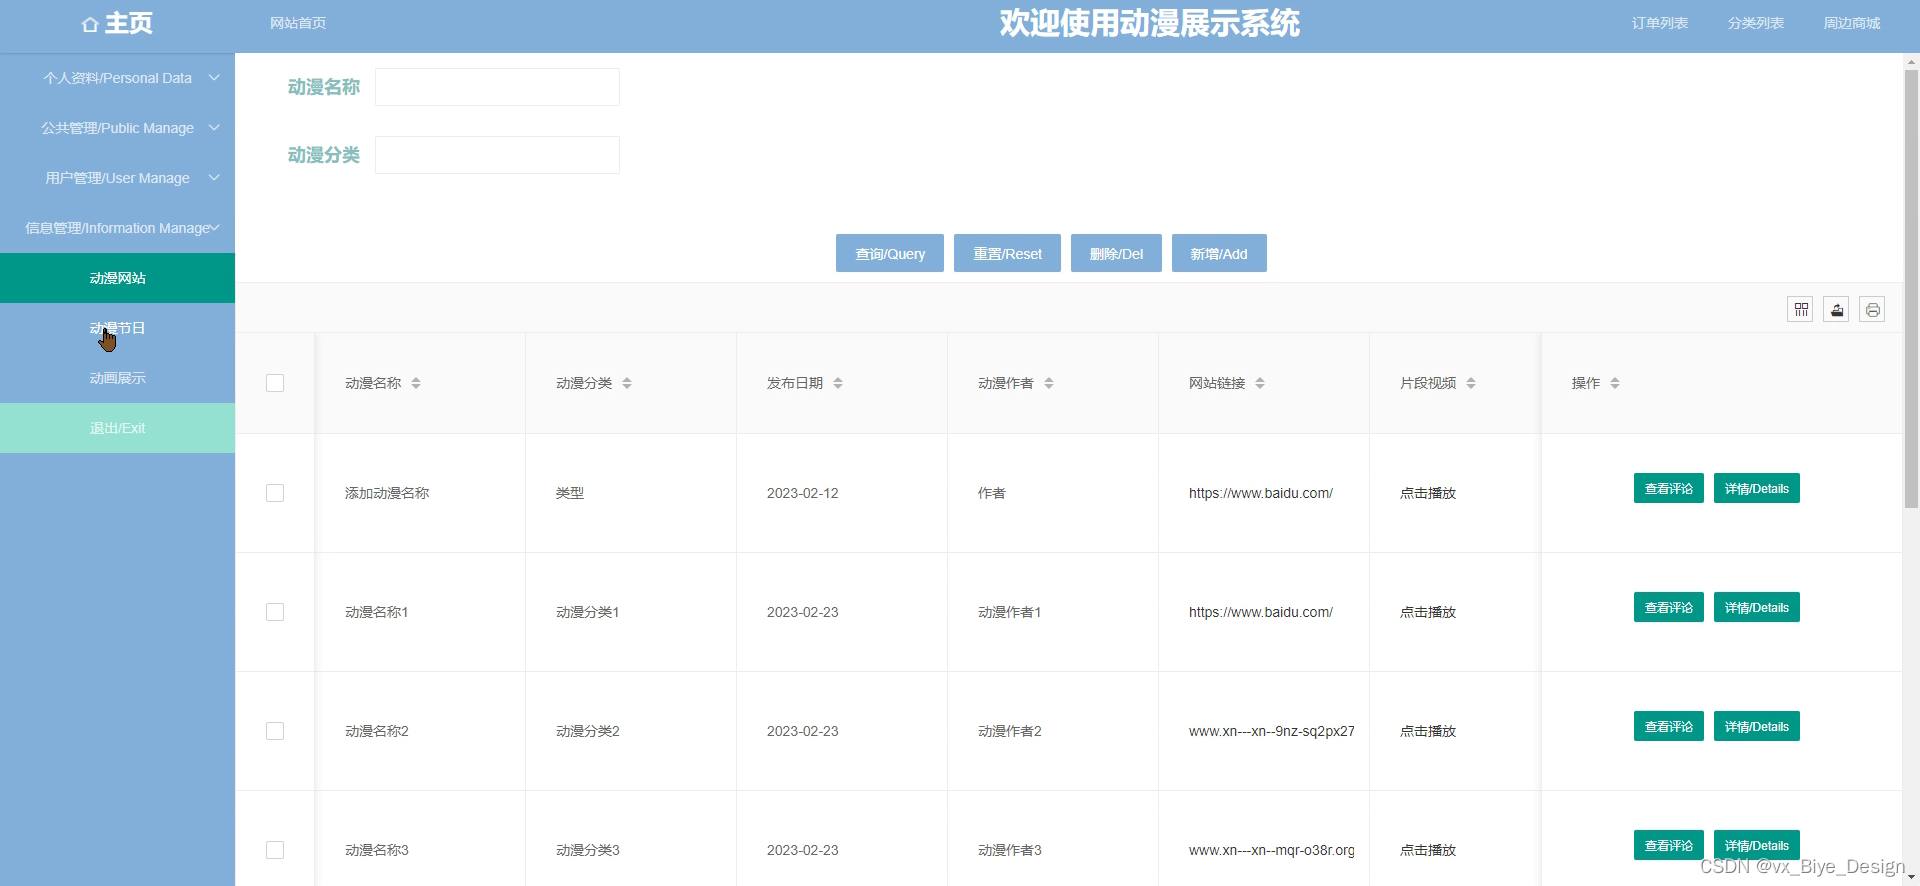Viewport: 1920px width, 886px height.
Task: Check the row for 动漫名称2
Action: click(x=275, y=731)
